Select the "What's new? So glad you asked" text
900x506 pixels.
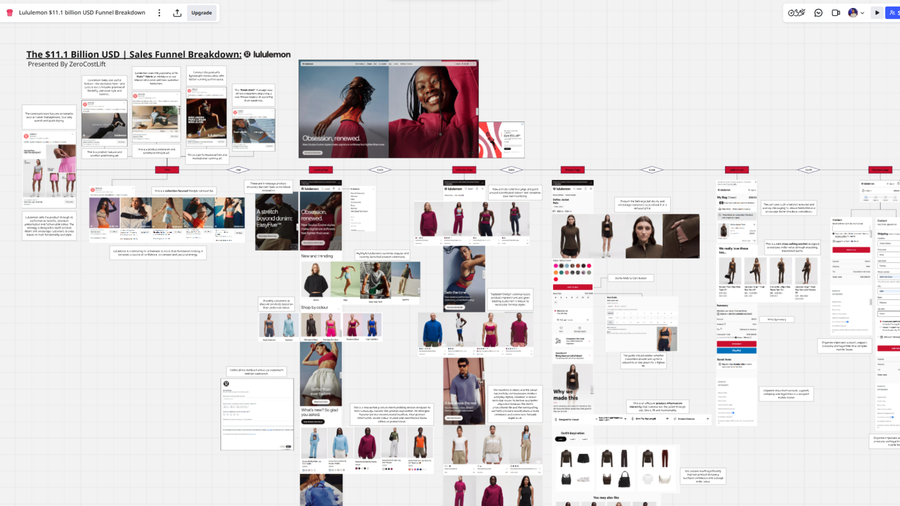320,412
